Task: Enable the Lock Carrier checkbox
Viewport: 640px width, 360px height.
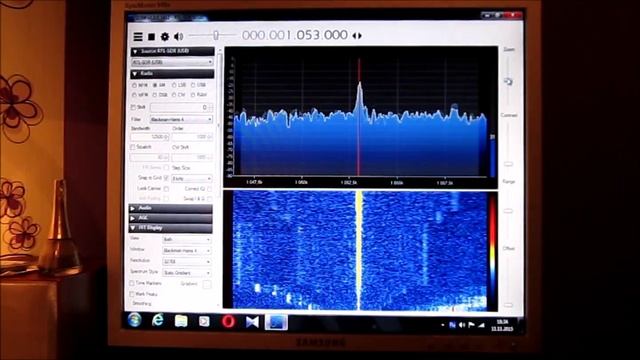Action: [166, 189]
